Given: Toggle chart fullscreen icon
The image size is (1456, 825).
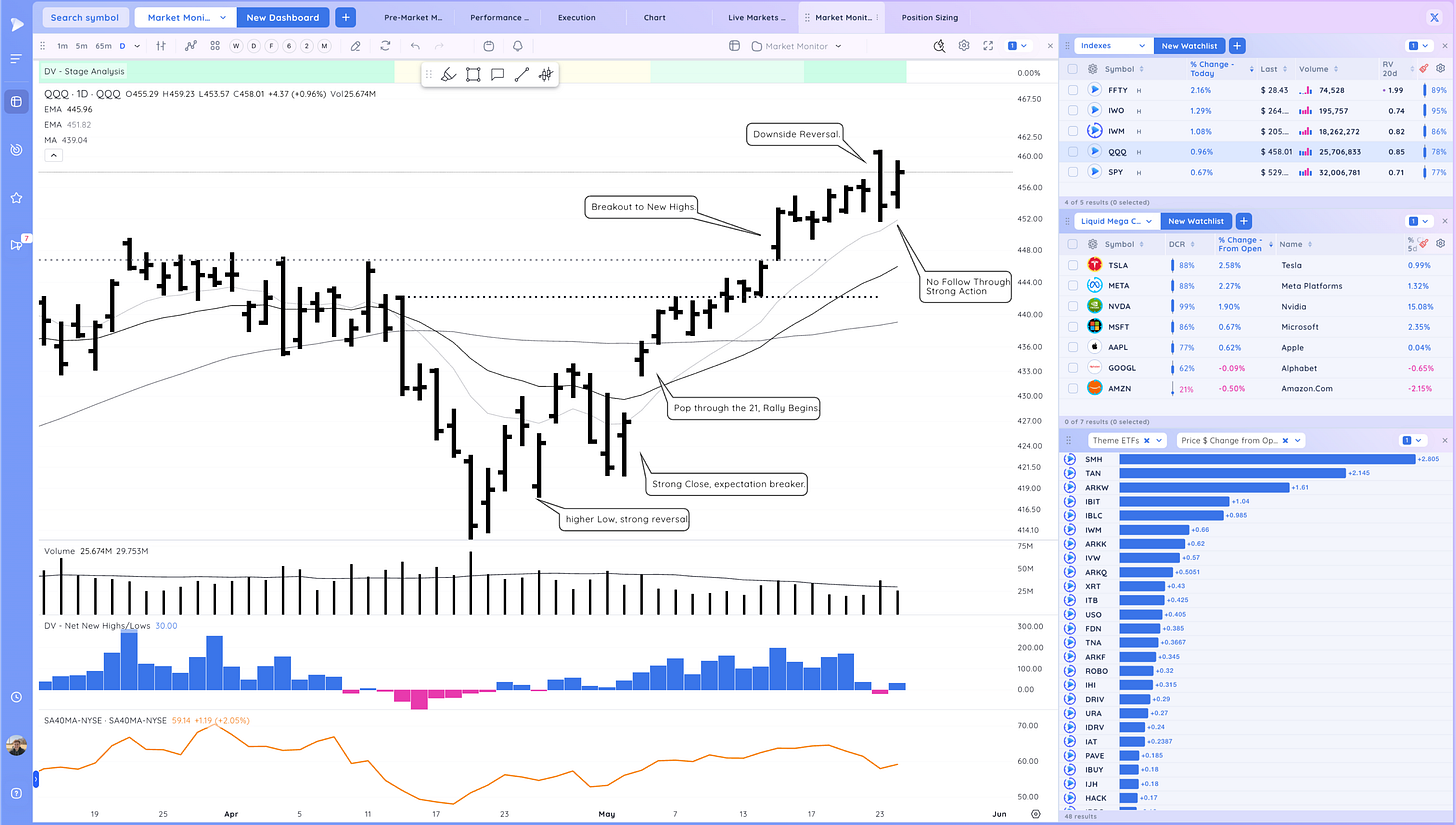Looking at the screenshot, I should pos(988,46).
